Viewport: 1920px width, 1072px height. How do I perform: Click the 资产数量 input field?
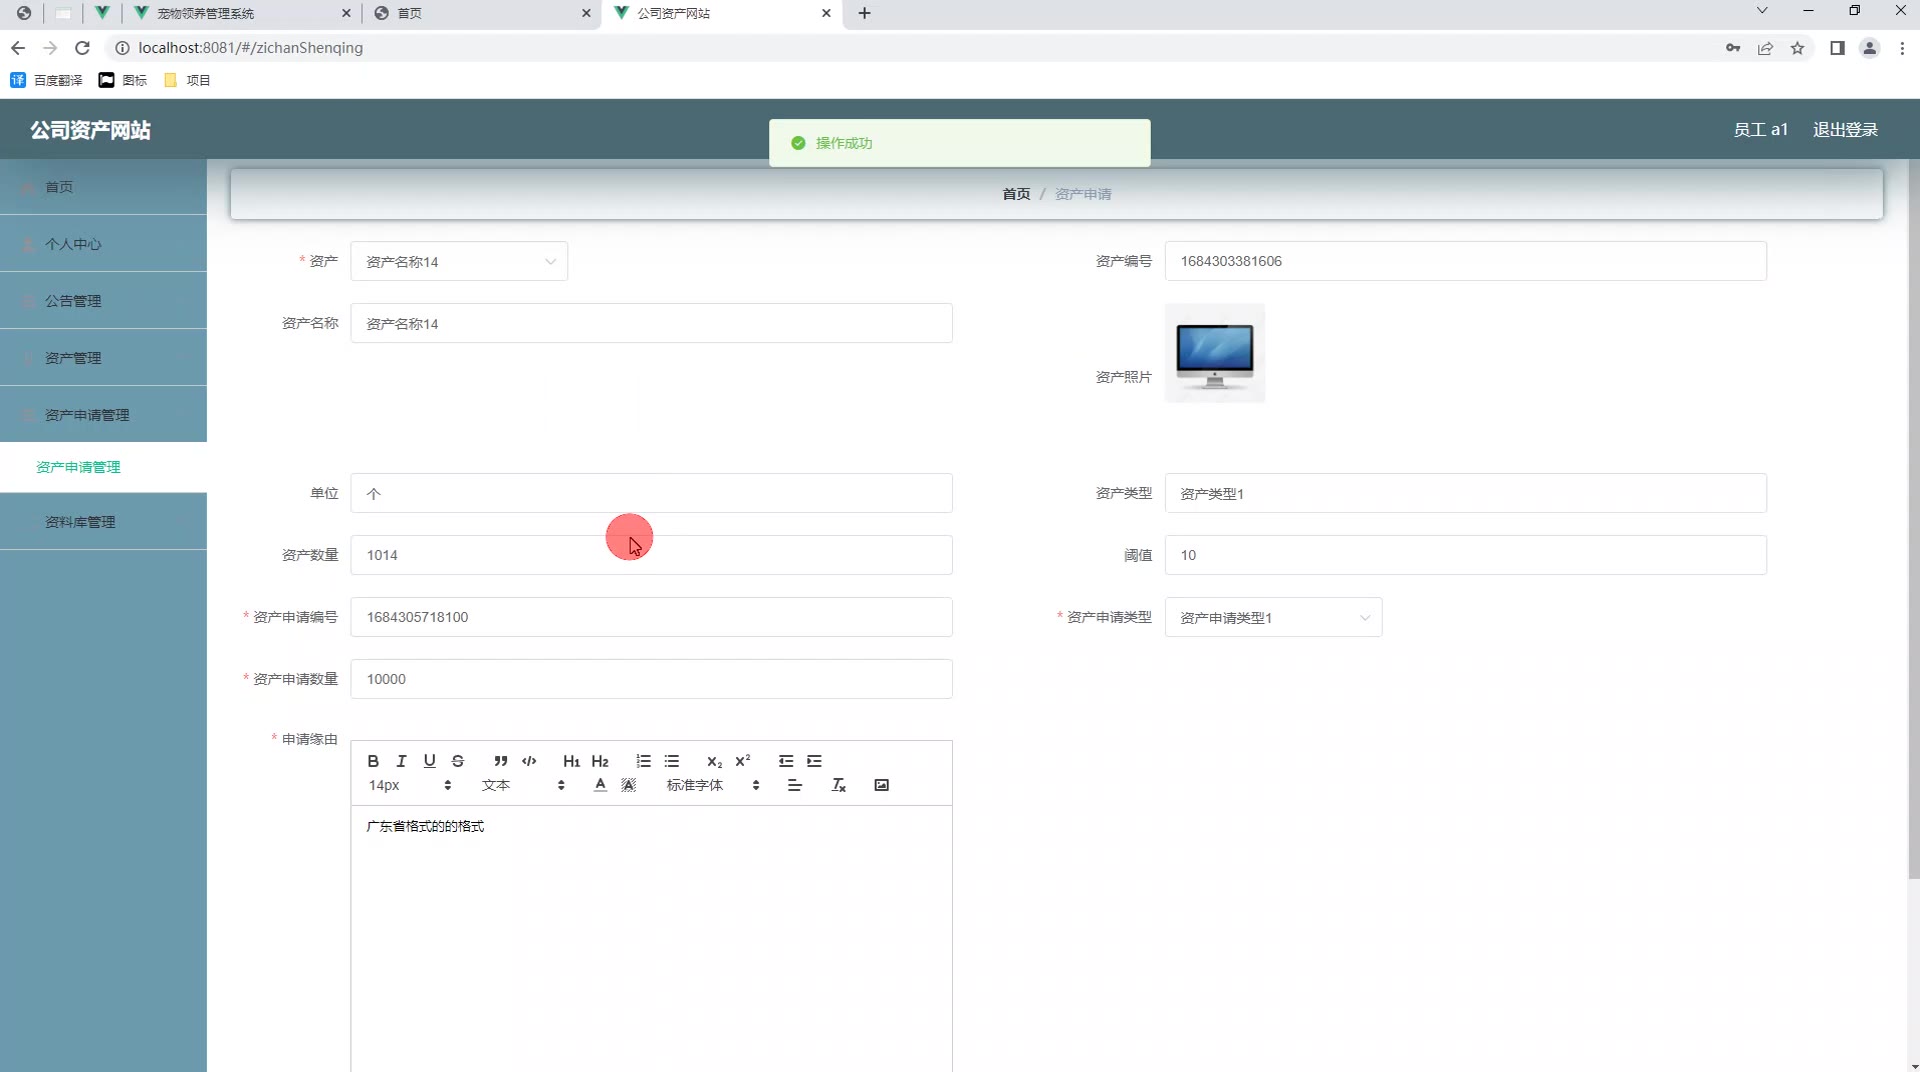[651, 555]
